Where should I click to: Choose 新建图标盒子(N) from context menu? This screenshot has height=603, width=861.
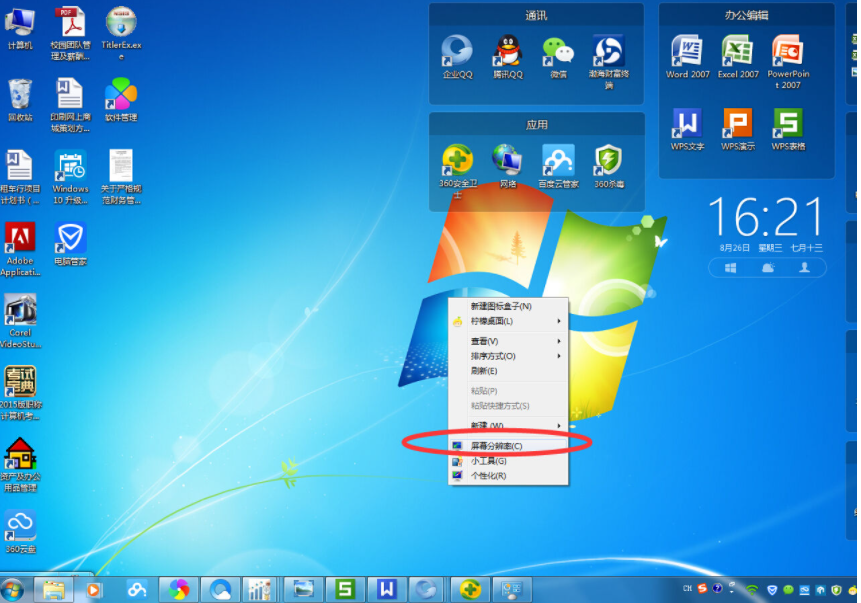(508, 306)
